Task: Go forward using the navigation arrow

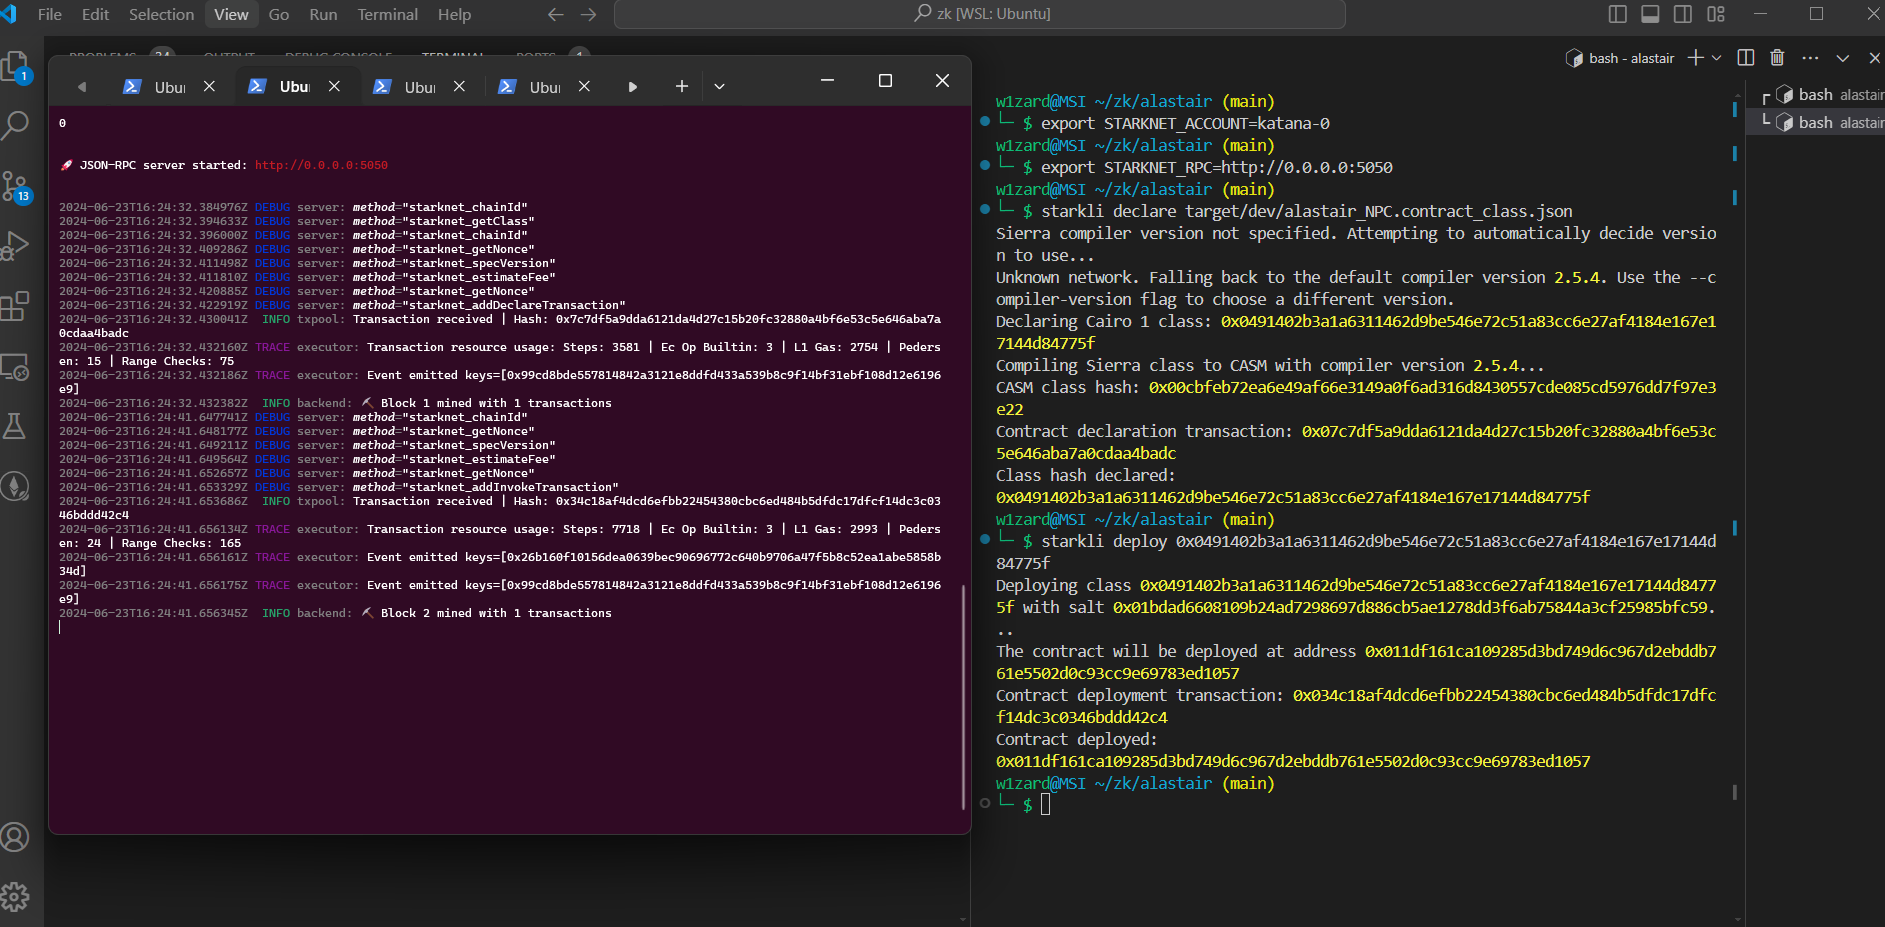Action: pos(589,14)
